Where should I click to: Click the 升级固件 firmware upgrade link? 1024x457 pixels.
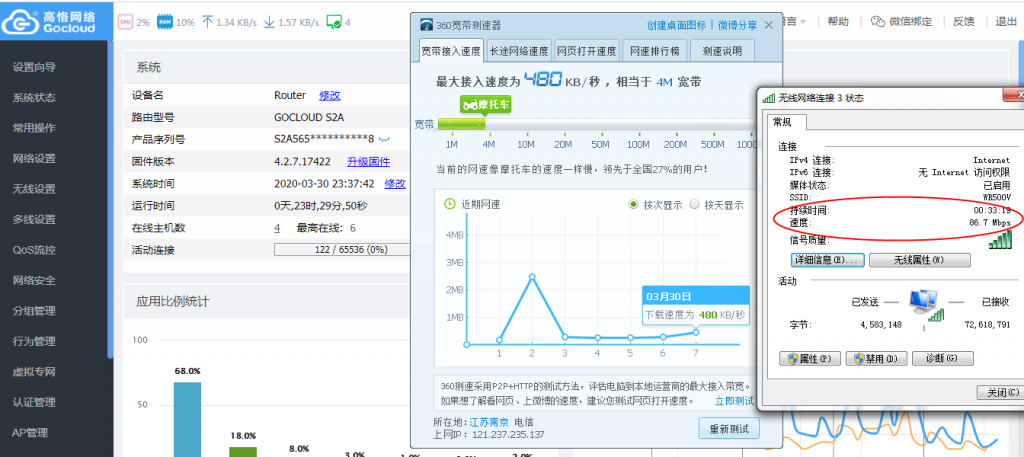(x=368, y=162)
